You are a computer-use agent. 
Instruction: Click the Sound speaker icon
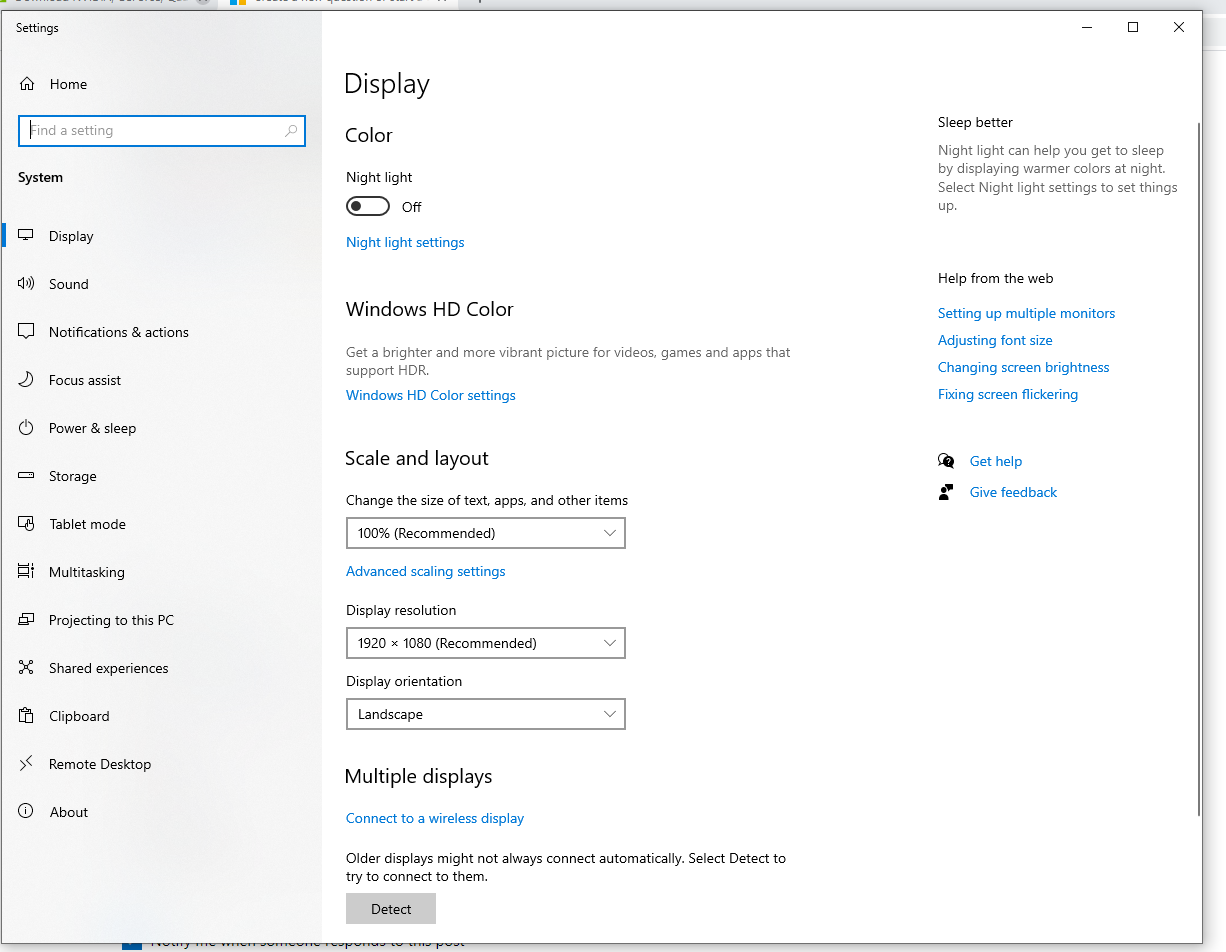pyautogui.click(x=27, y=284)
